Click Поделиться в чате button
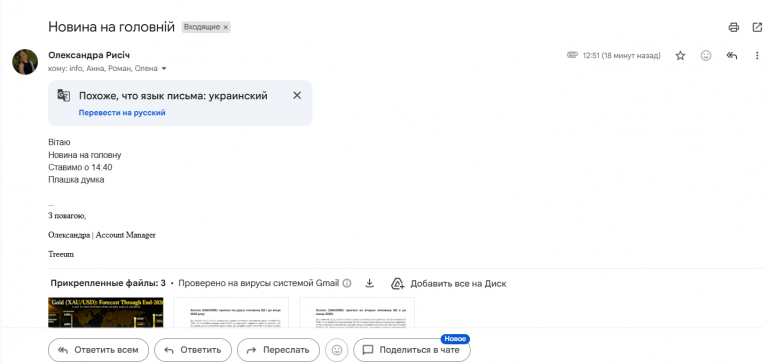 pos(412,350)
